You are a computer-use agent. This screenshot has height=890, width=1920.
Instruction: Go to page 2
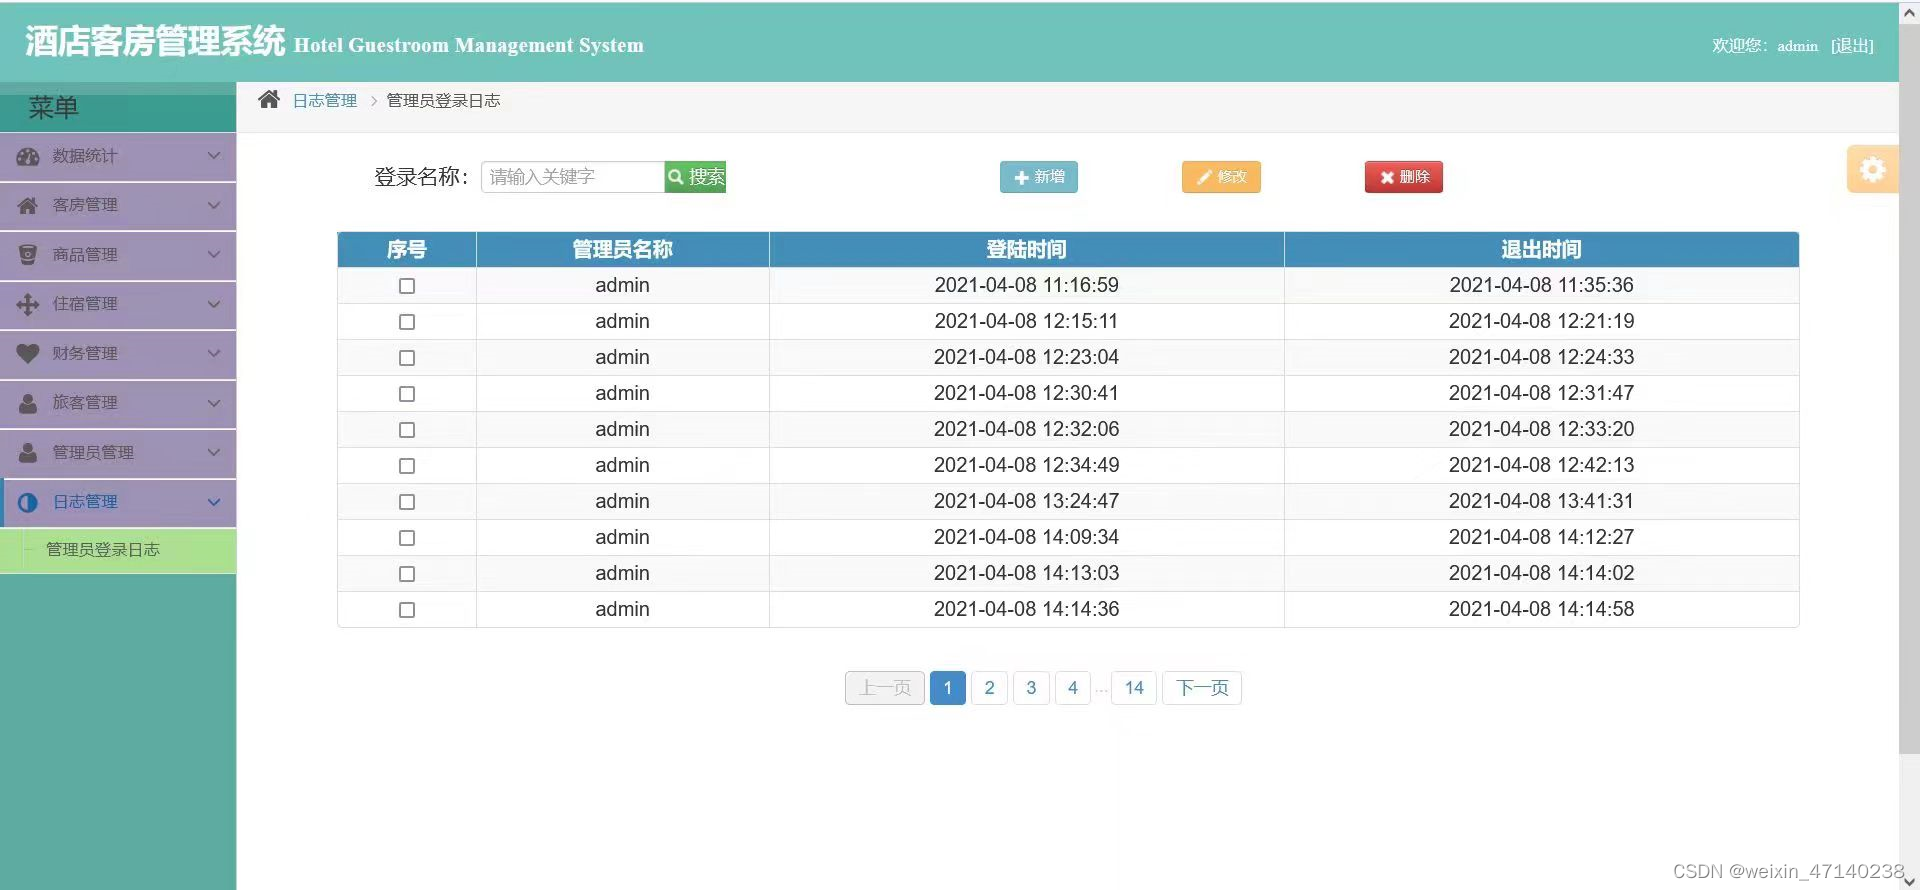pyautogui.click(x=989, y=688)
